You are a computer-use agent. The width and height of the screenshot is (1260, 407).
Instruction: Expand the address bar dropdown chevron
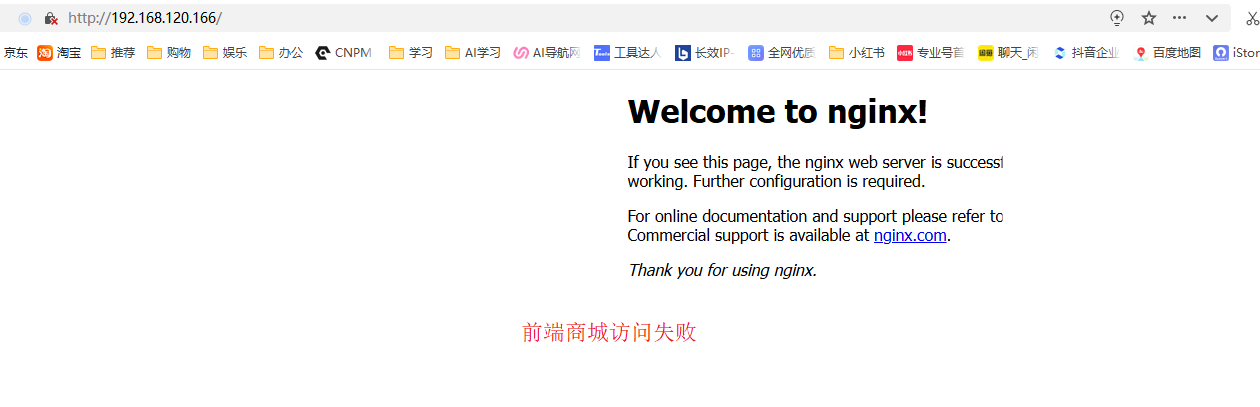tap(1212, 18)
